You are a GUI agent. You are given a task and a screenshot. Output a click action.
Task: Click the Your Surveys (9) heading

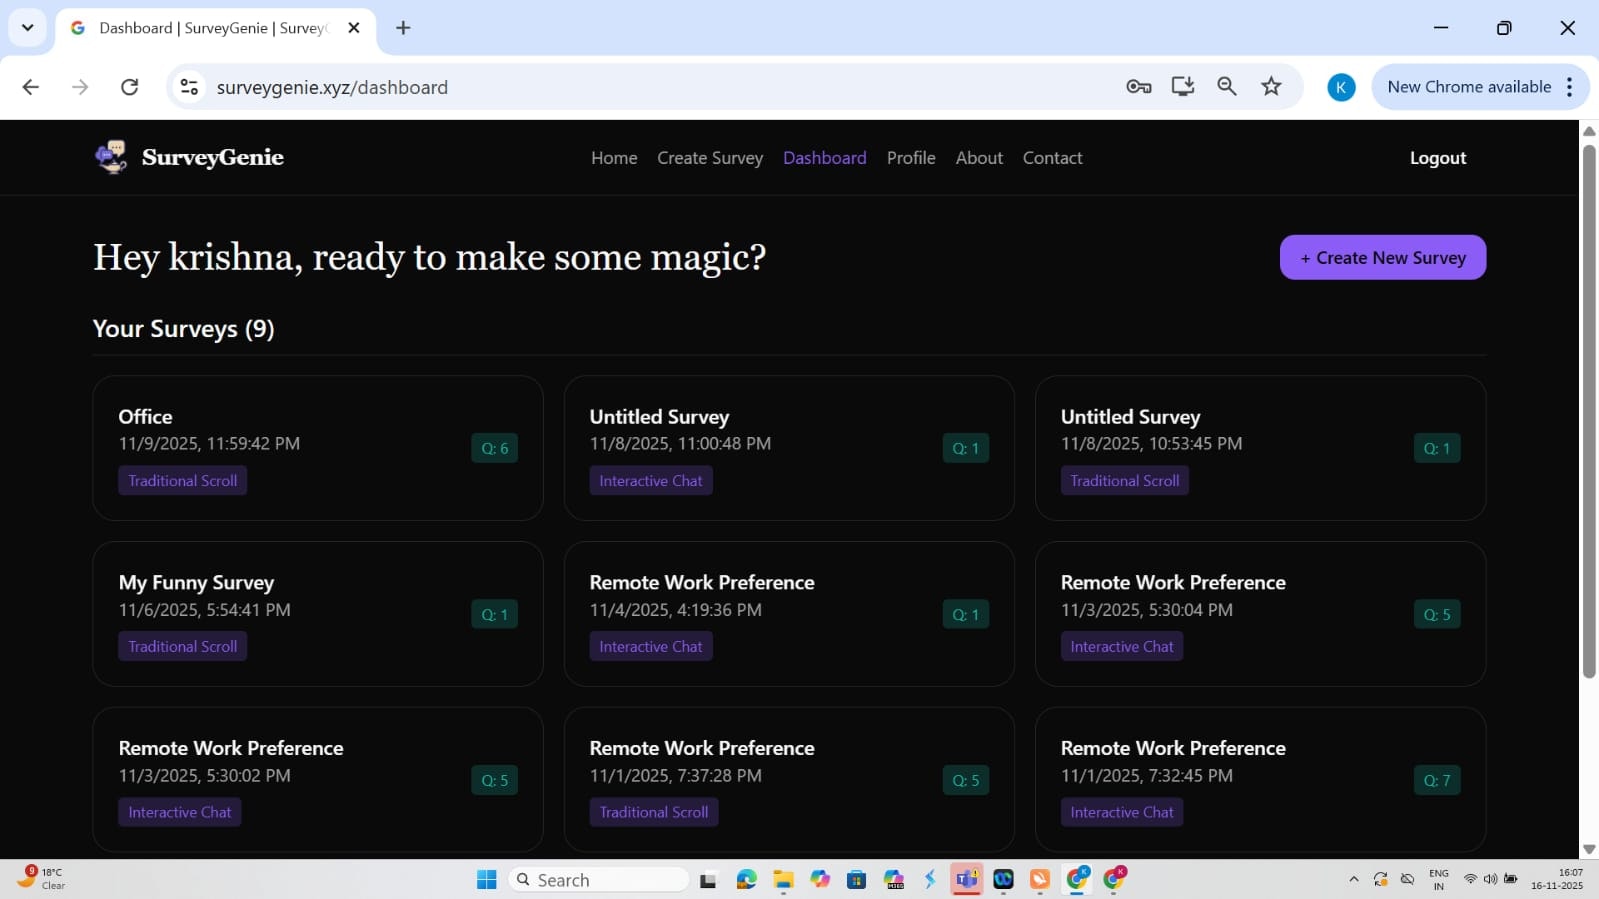(x=183, y=329)
